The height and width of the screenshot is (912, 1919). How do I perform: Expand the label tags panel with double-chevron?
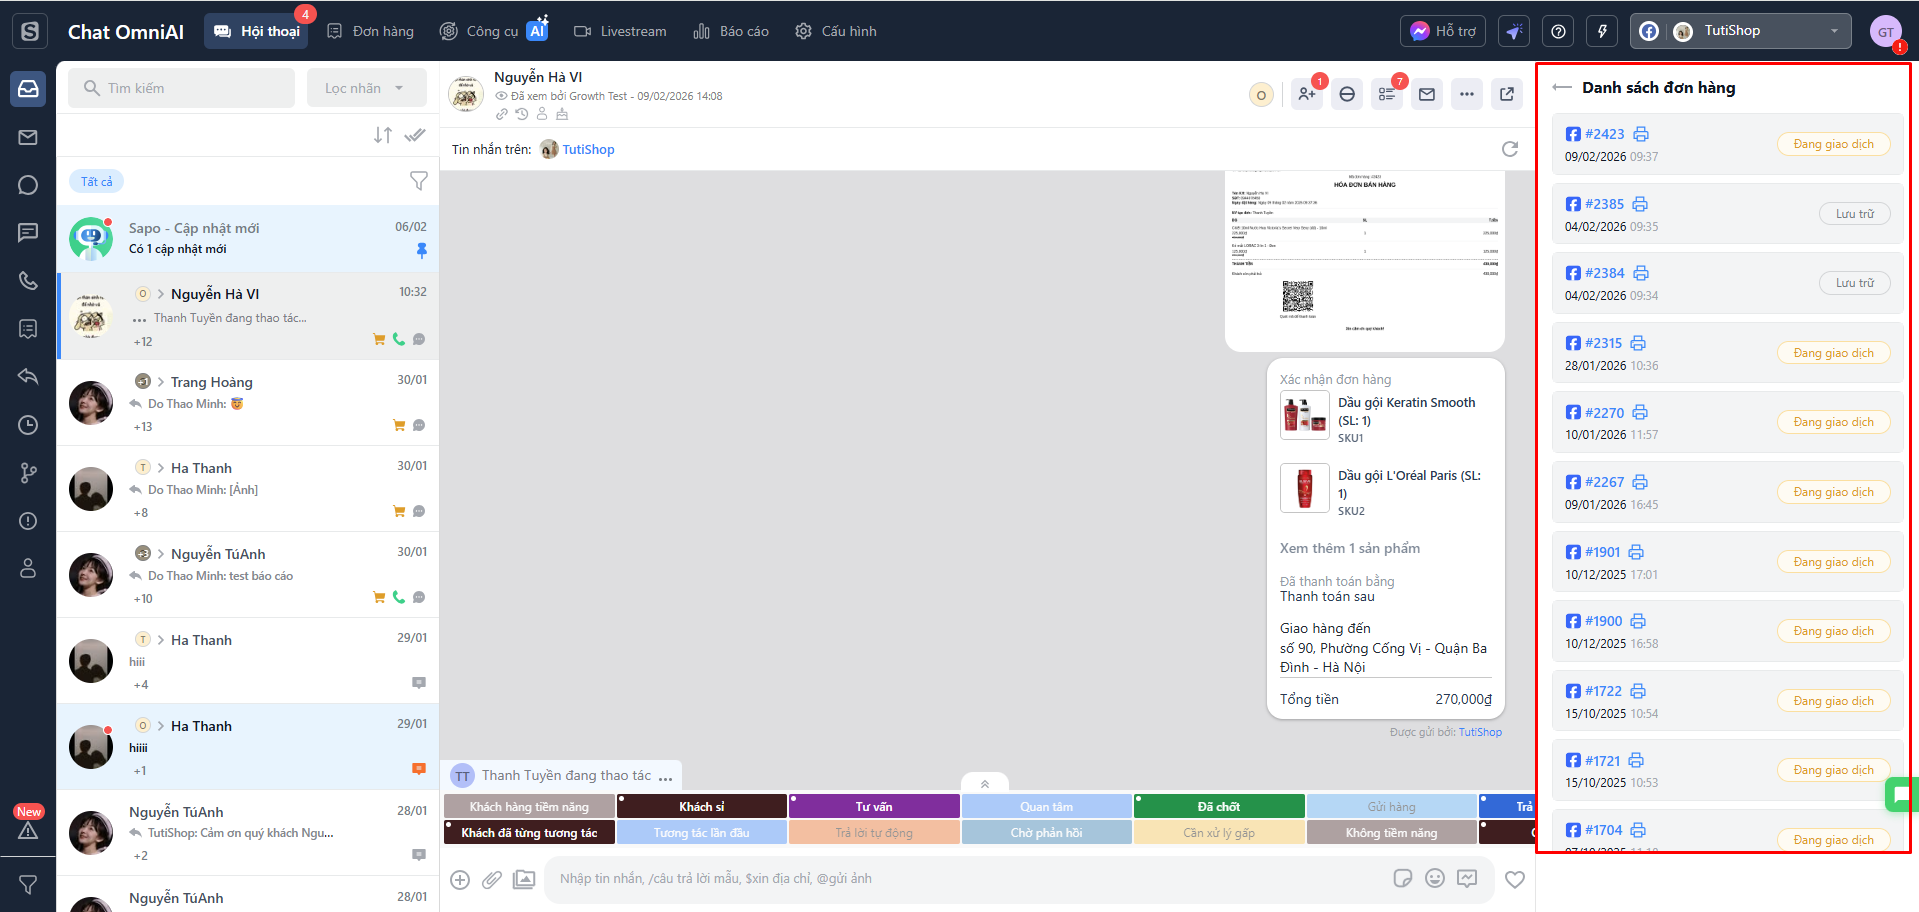coord(985,784)
